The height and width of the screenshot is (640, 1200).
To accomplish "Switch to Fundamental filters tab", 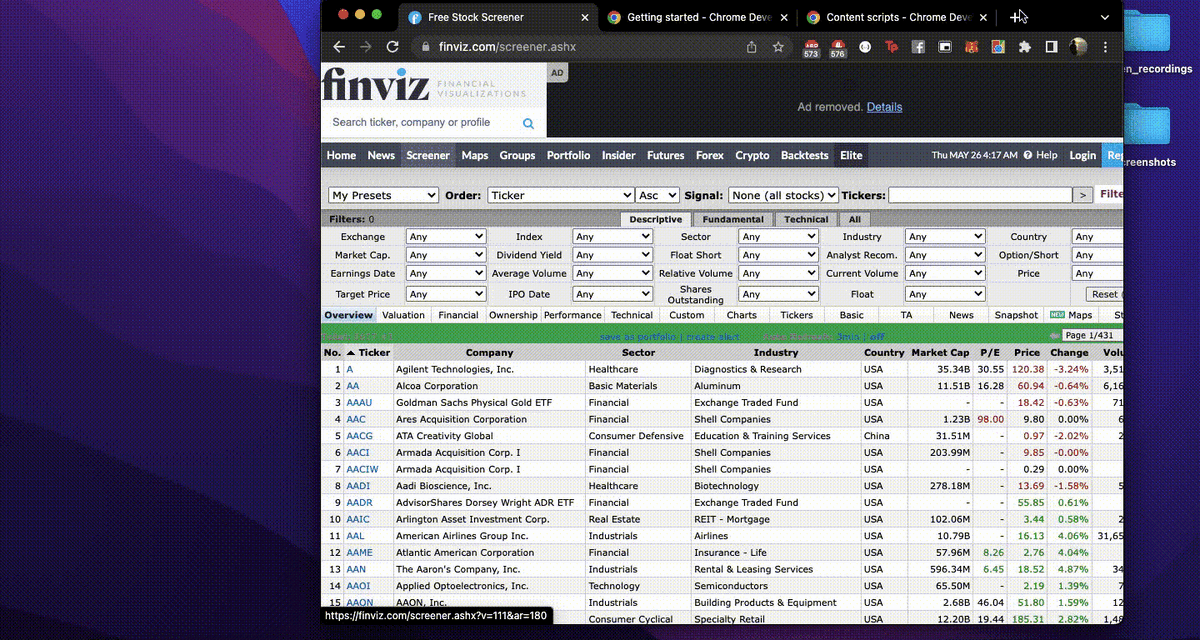I will tap(733, 219).
